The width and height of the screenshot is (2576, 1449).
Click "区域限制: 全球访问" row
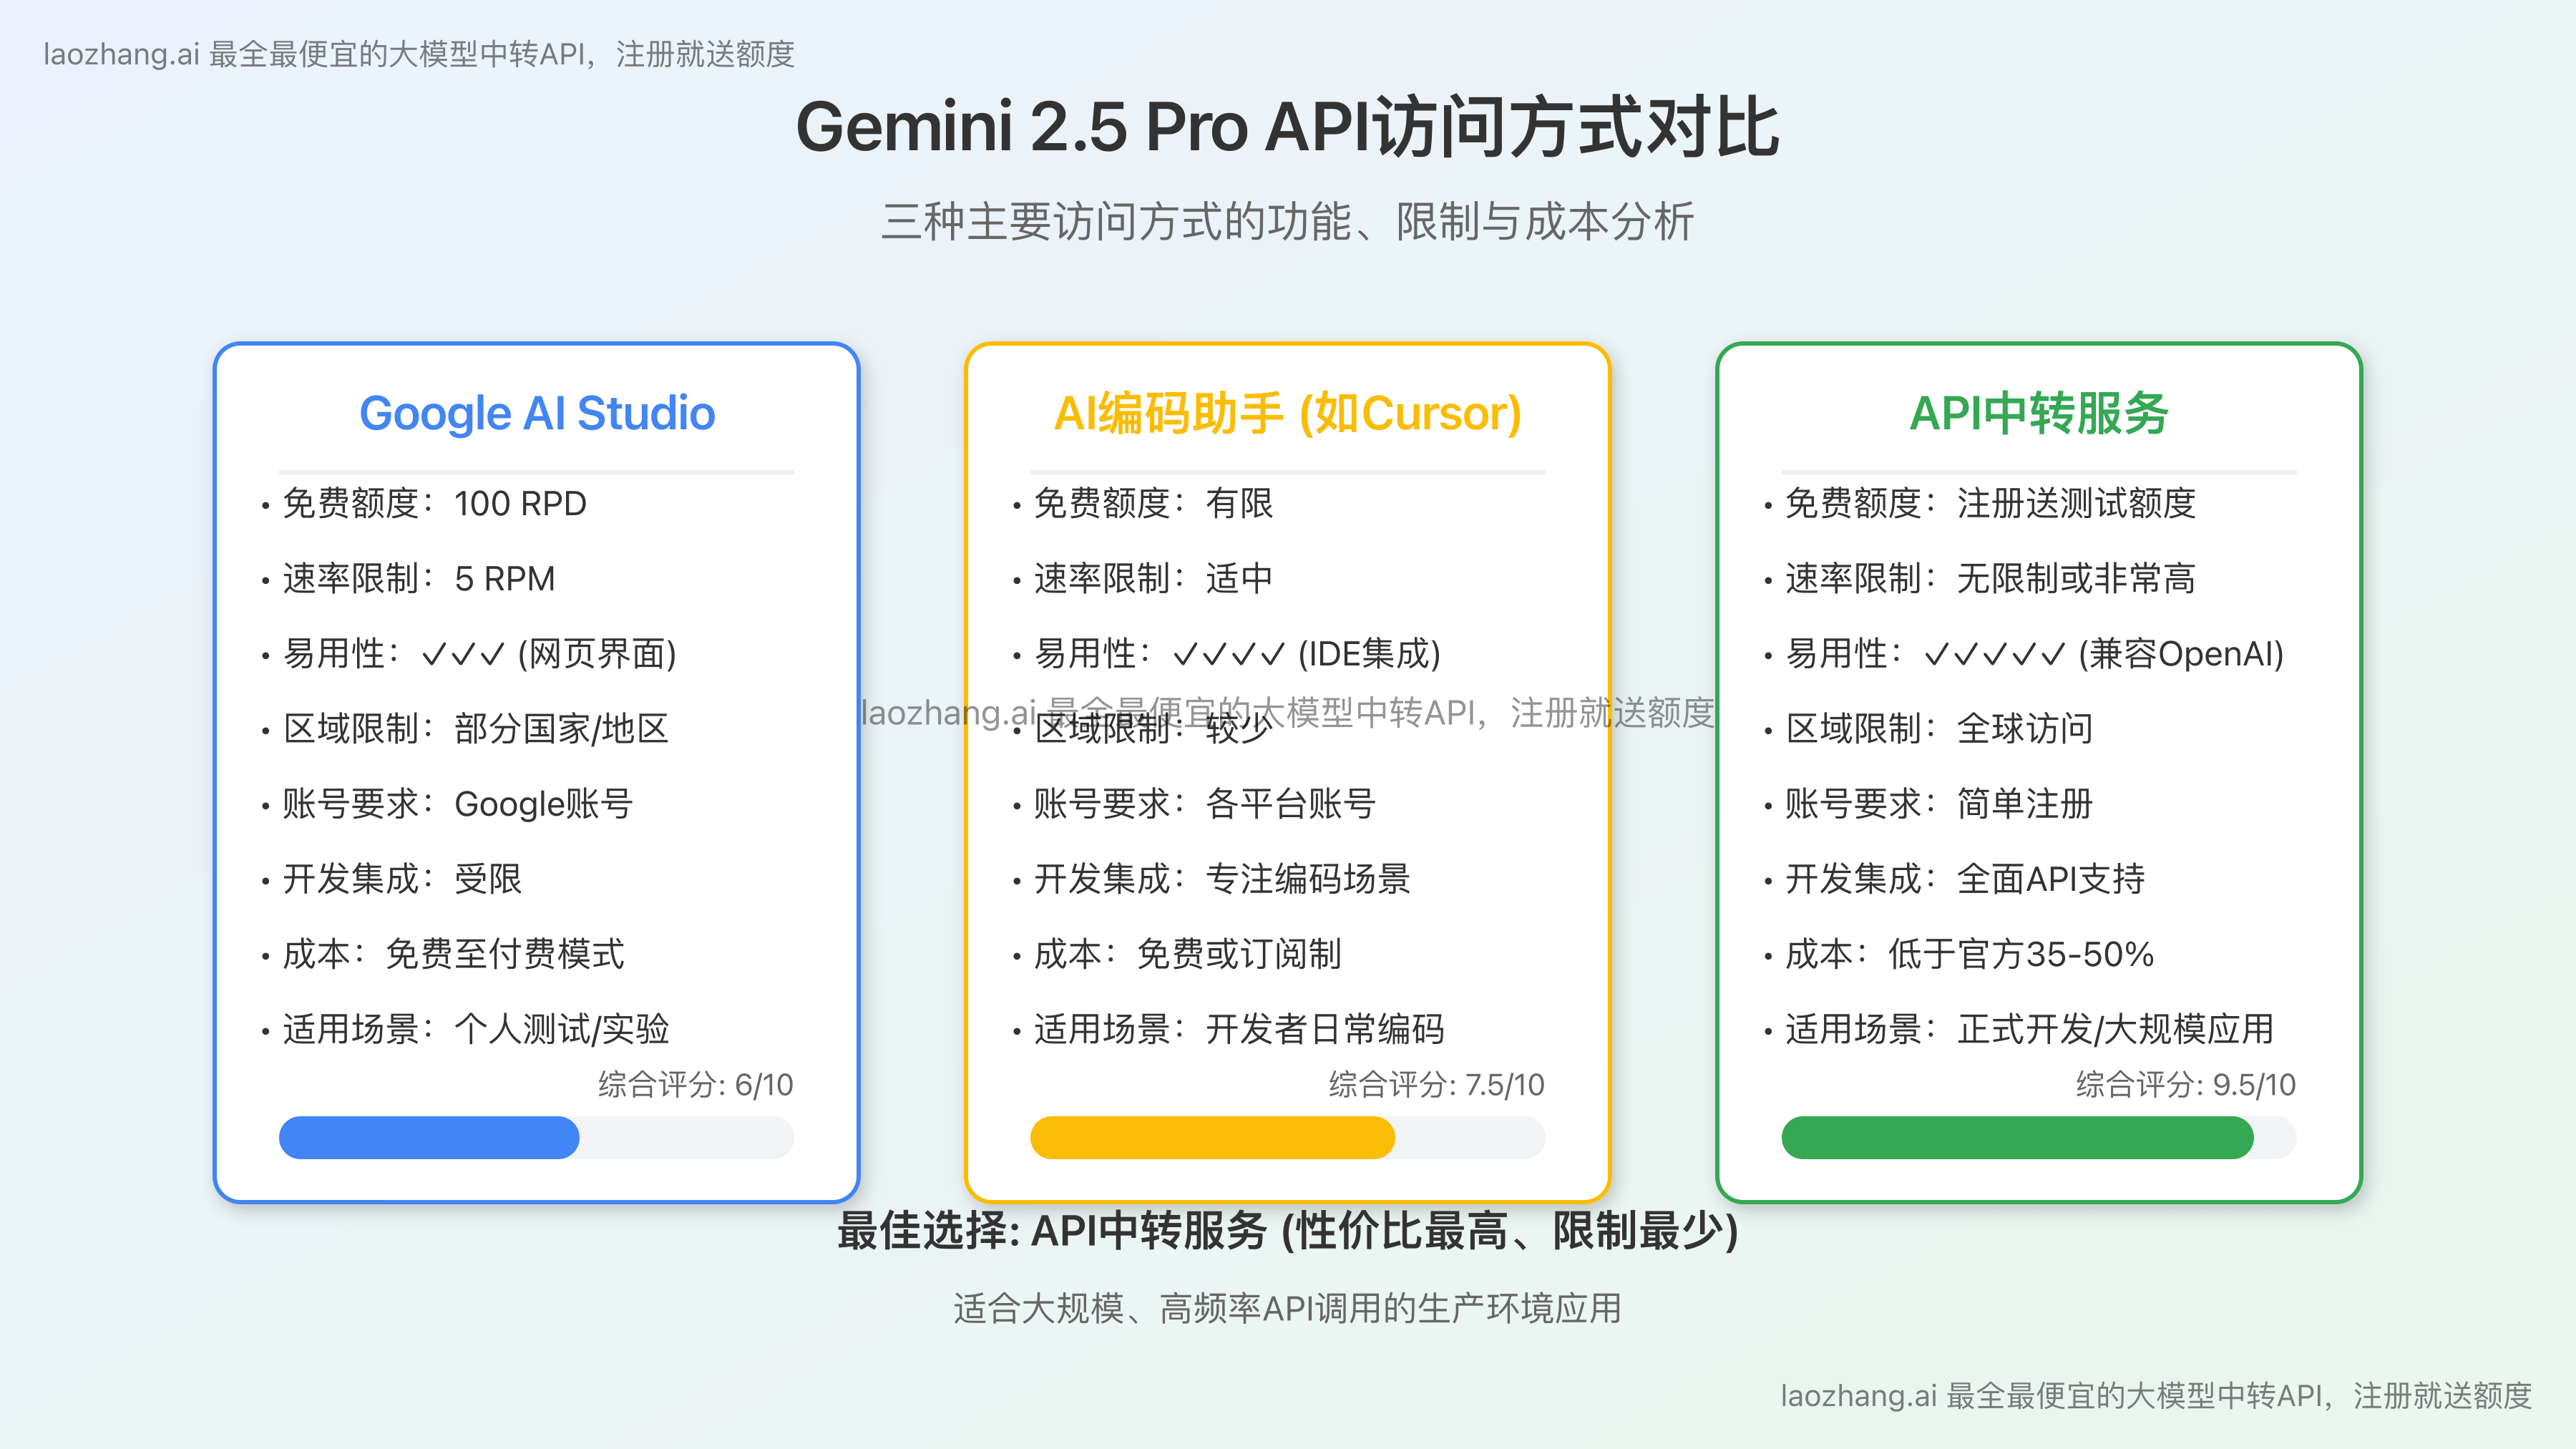tap(1929, 728)
